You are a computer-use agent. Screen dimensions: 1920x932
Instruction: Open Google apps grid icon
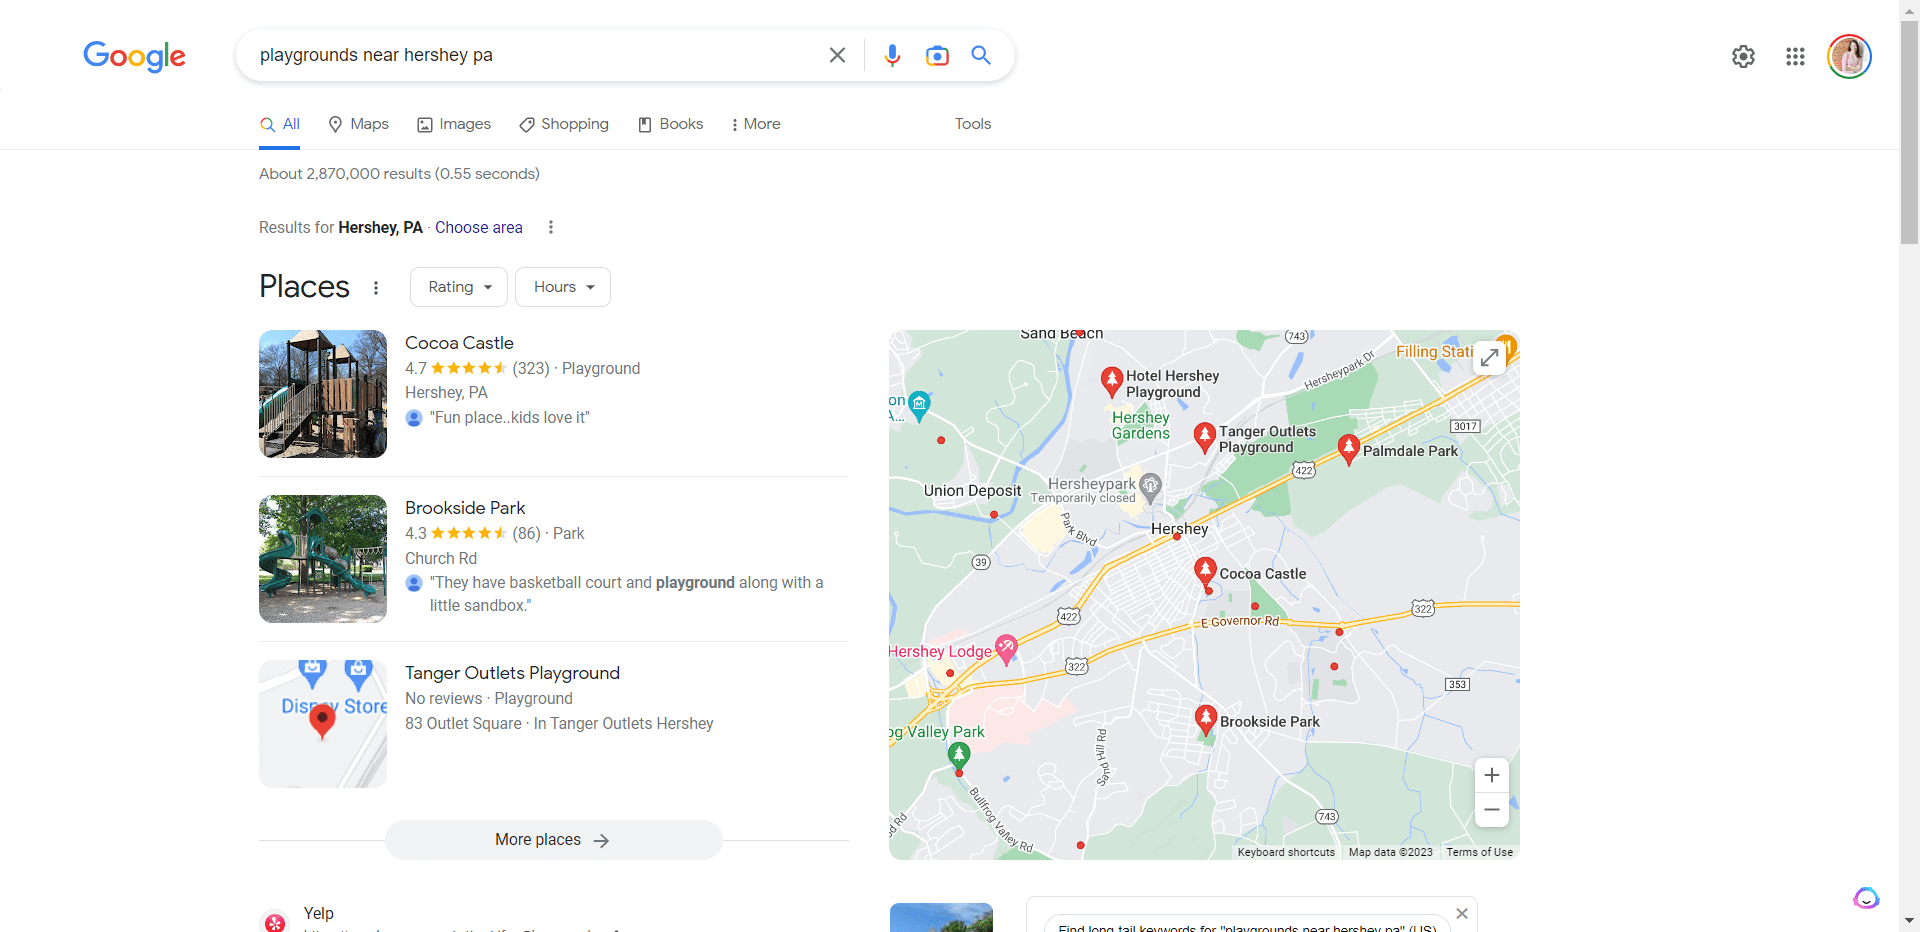point(1795,57)
